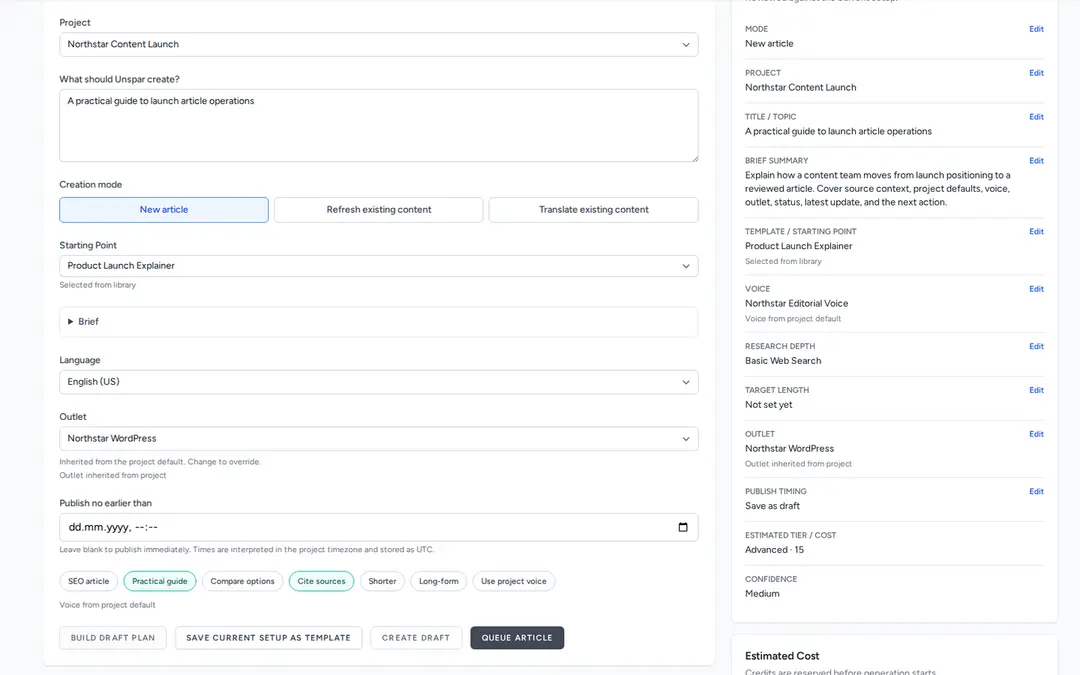
Task: Select Translate existing content mode
Action: [594, 209]
